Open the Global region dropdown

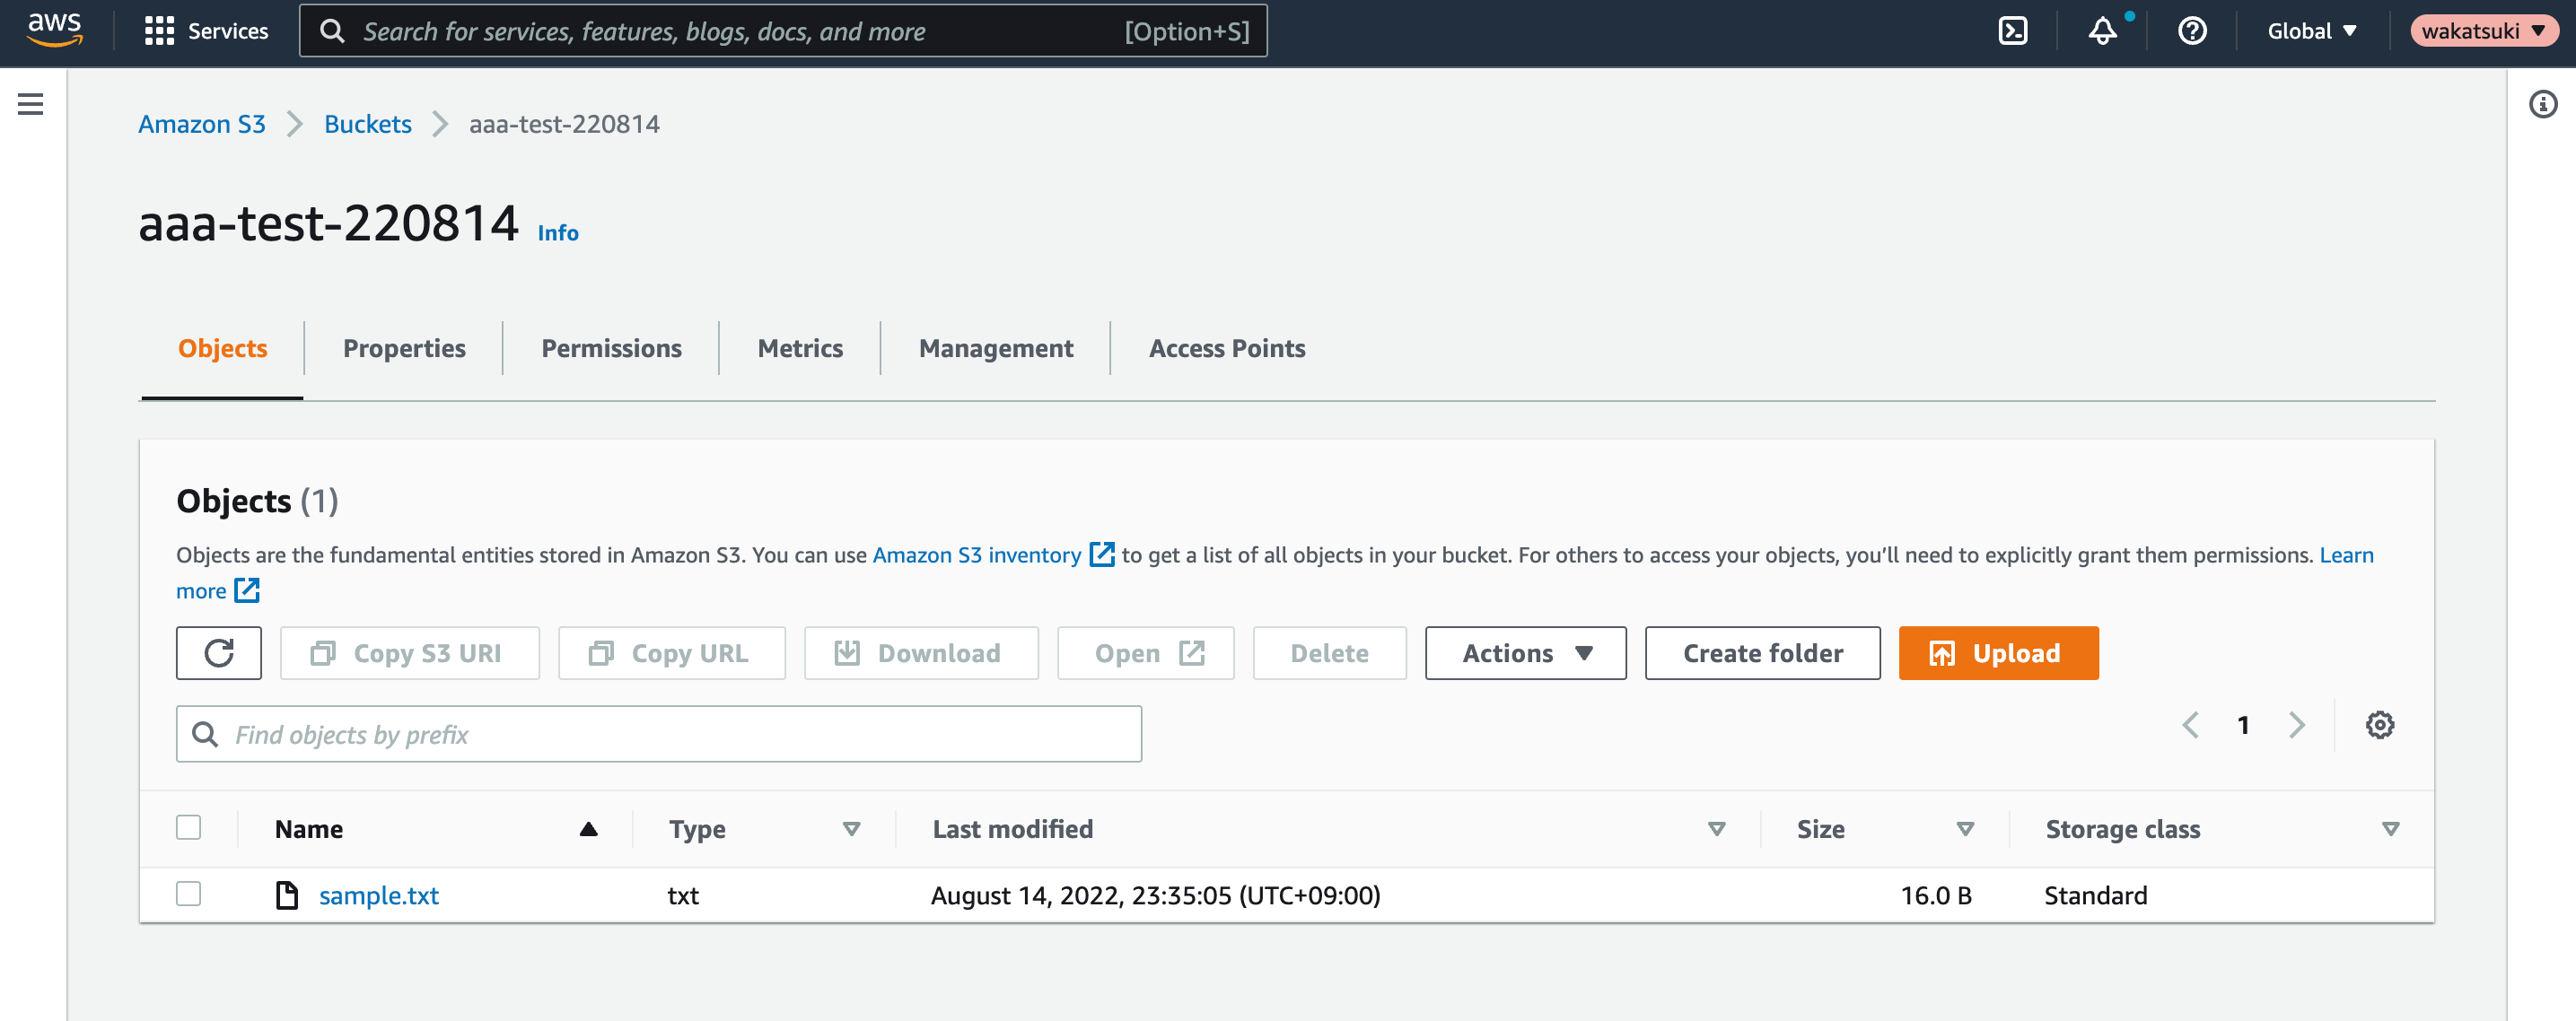coord(2312,31)
